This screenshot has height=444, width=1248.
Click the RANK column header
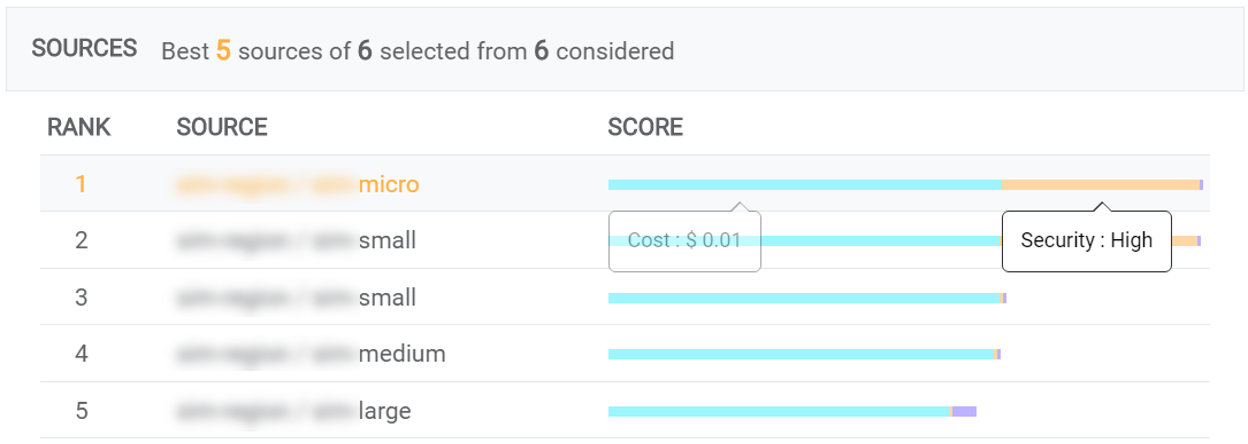(79, 128)
